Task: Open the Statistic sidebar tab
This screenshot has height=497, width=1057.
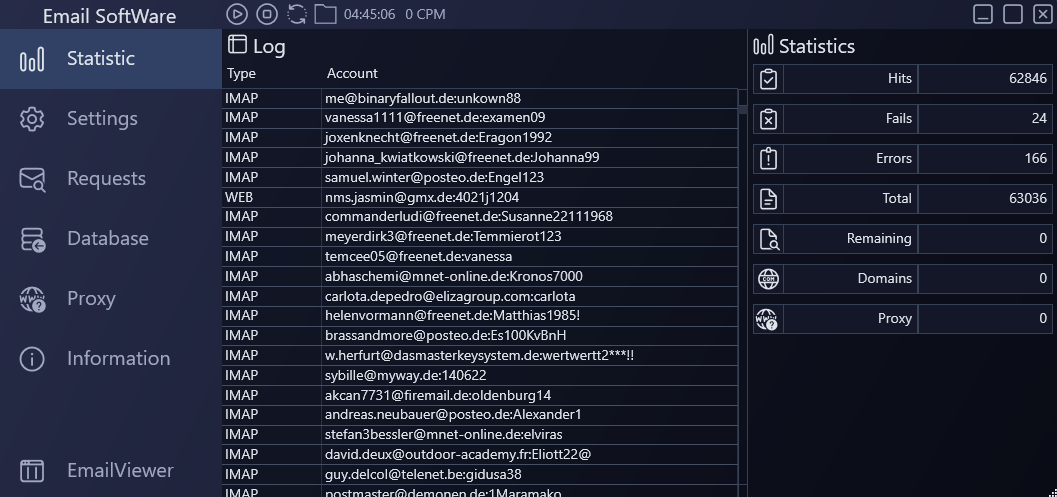Action: coord(100,59)
